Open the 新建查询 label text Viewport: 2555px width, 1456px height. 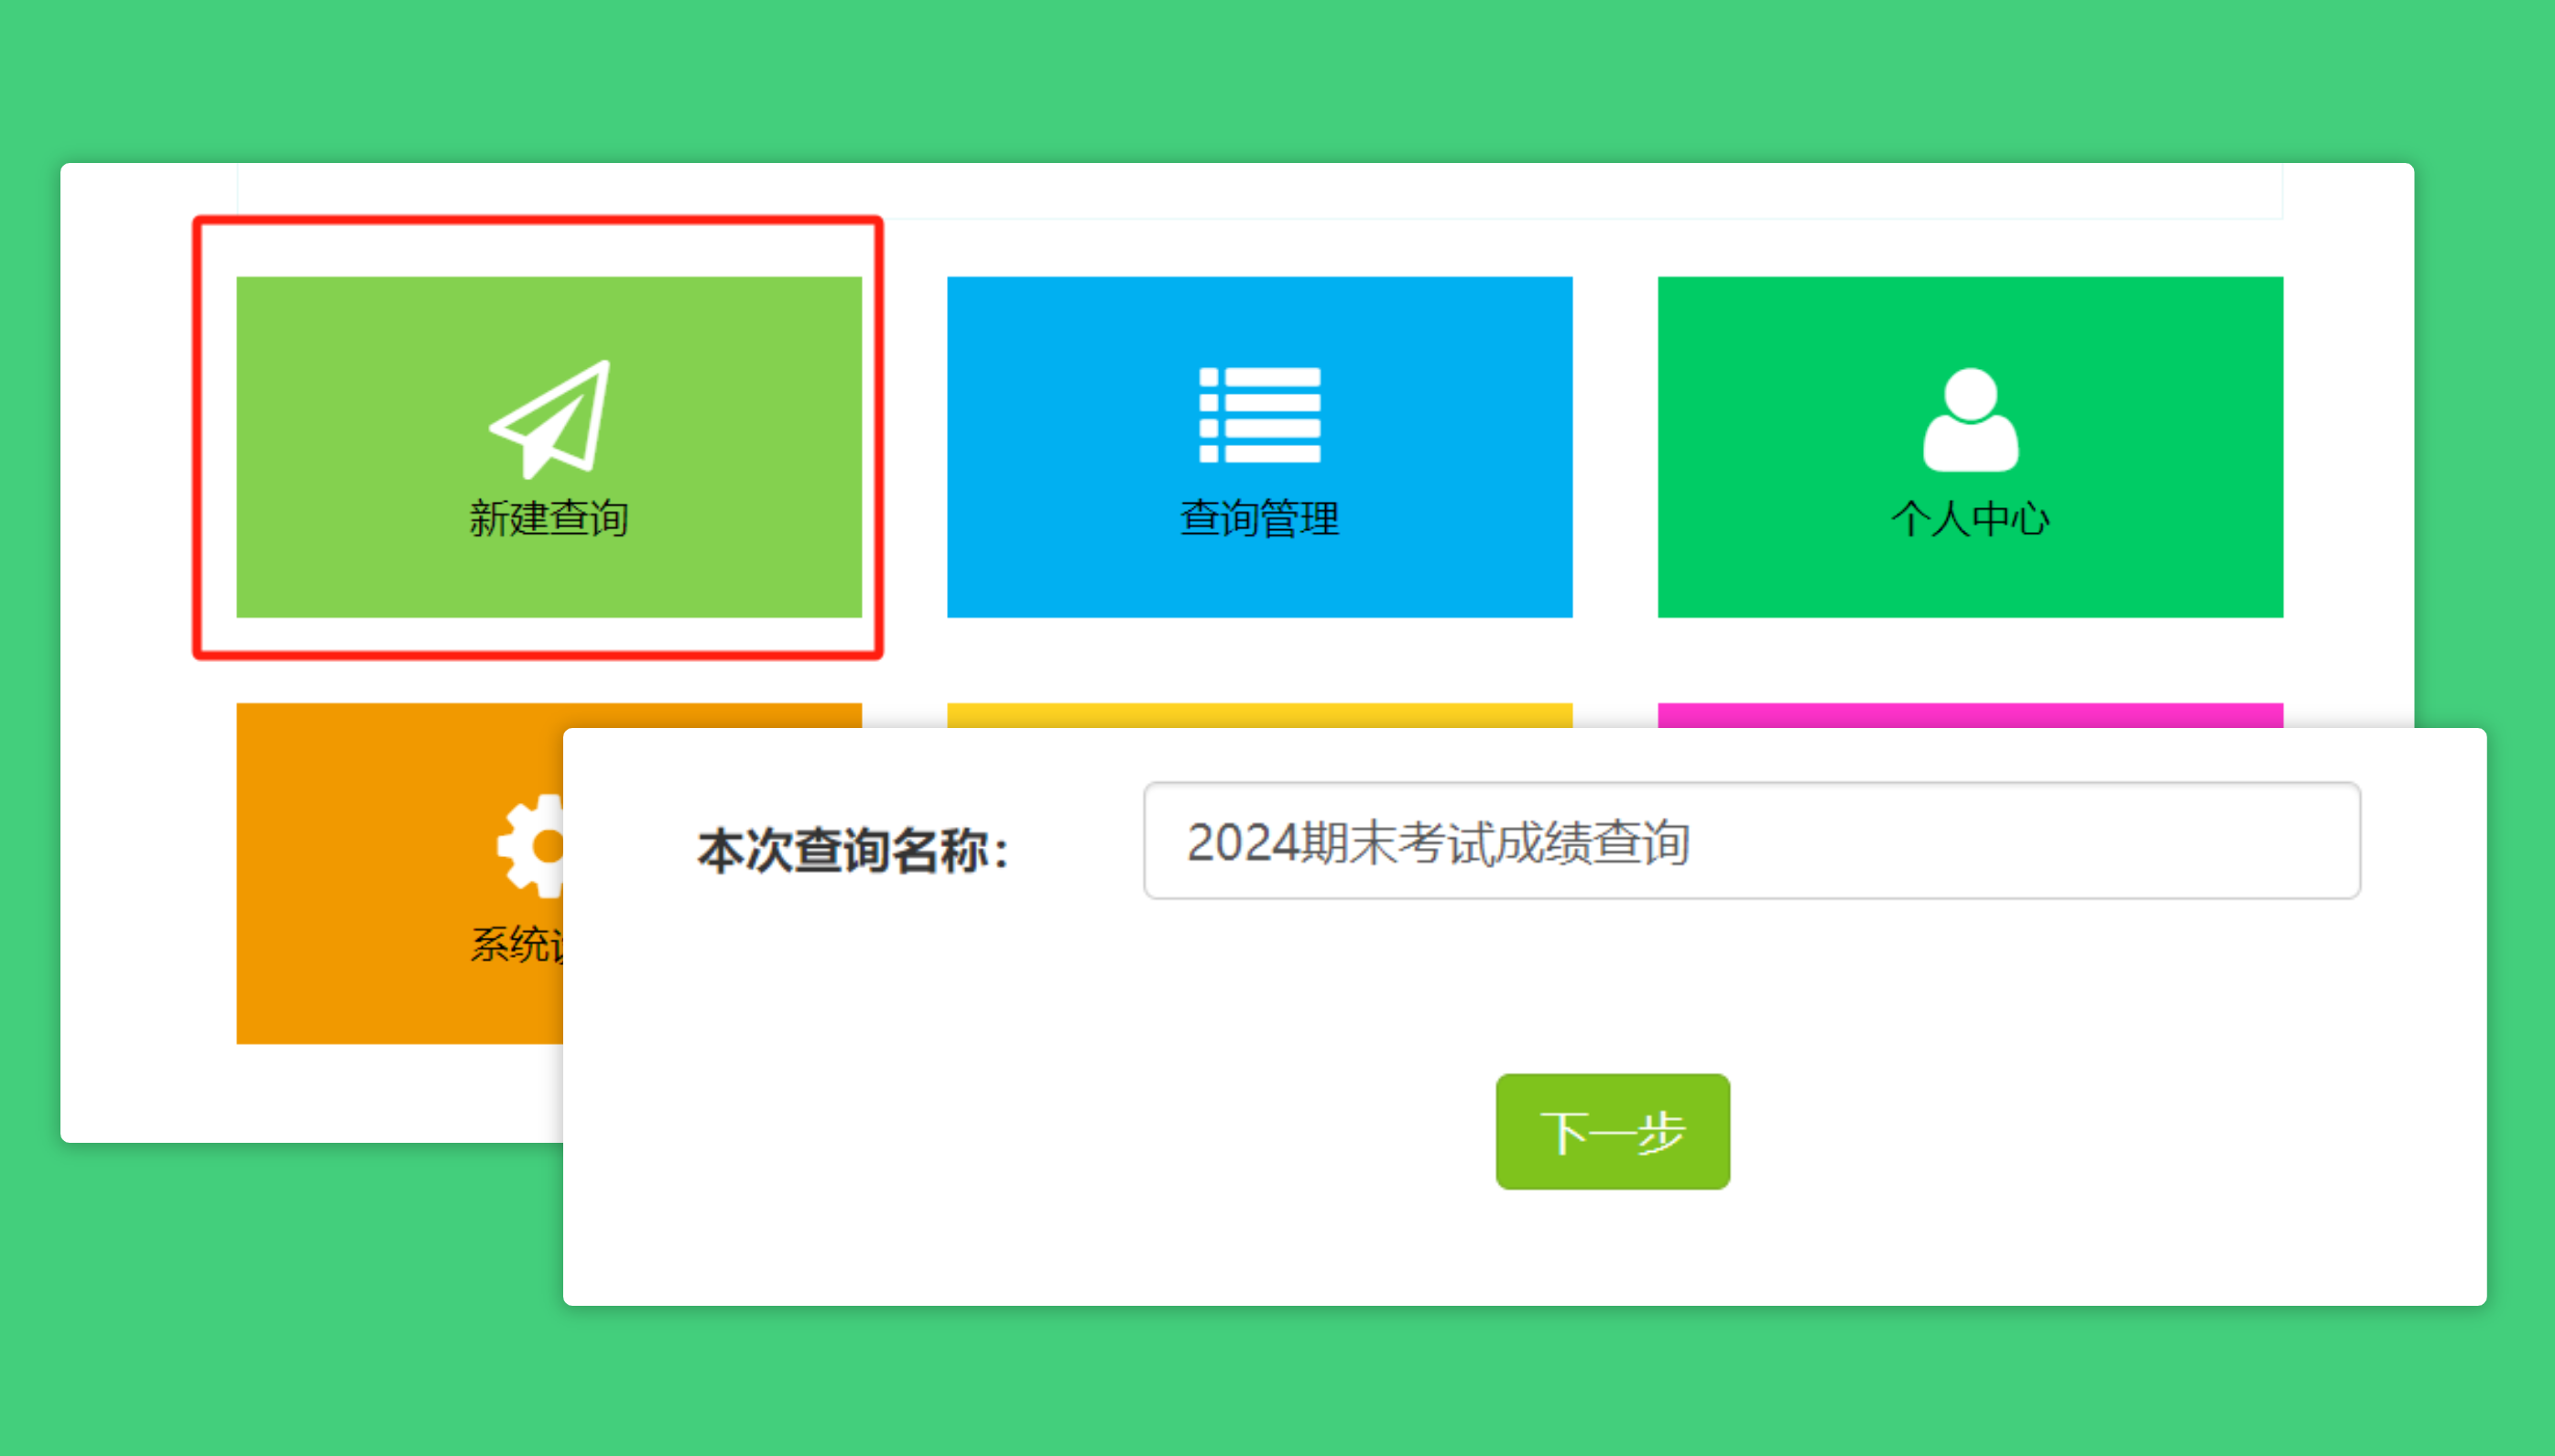pyautogui.click(x=549, y=518)
